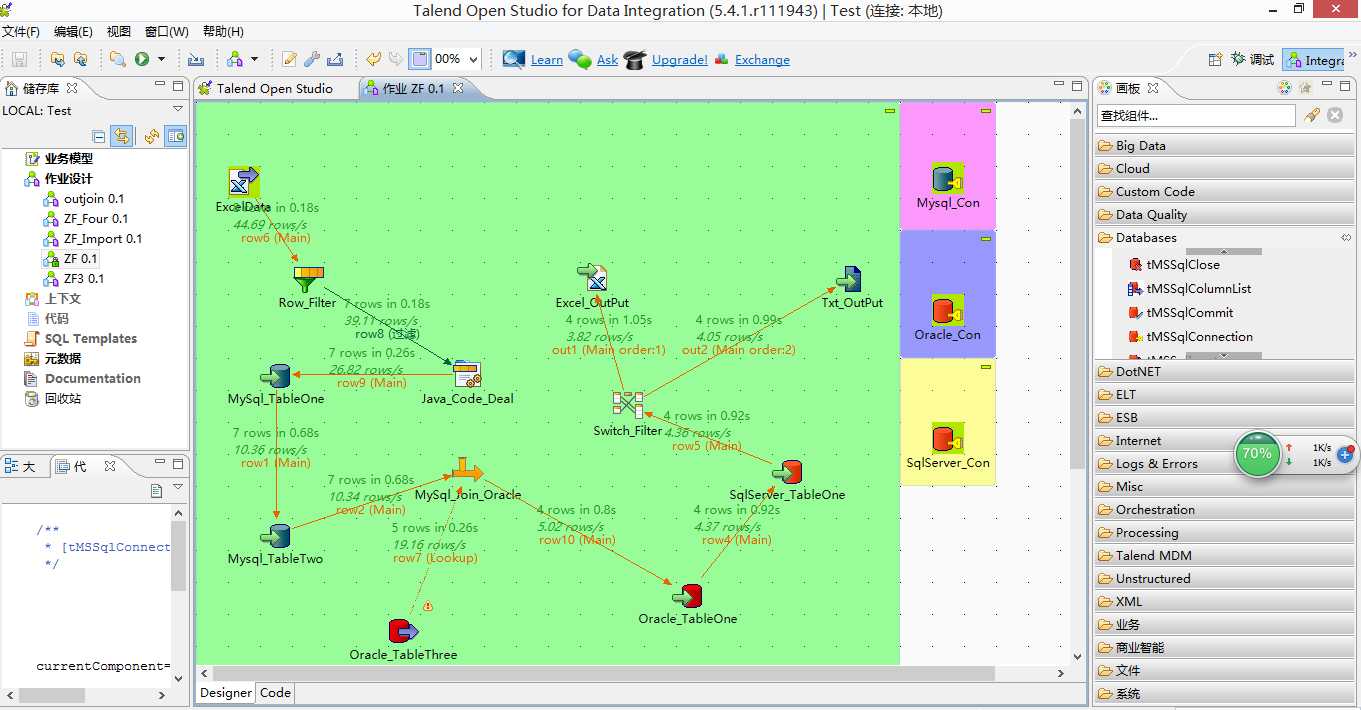Expand the Cloud palette drawer
Image resolution: width=1361 pixels, height=710 pixels.
click(1225, 168)
